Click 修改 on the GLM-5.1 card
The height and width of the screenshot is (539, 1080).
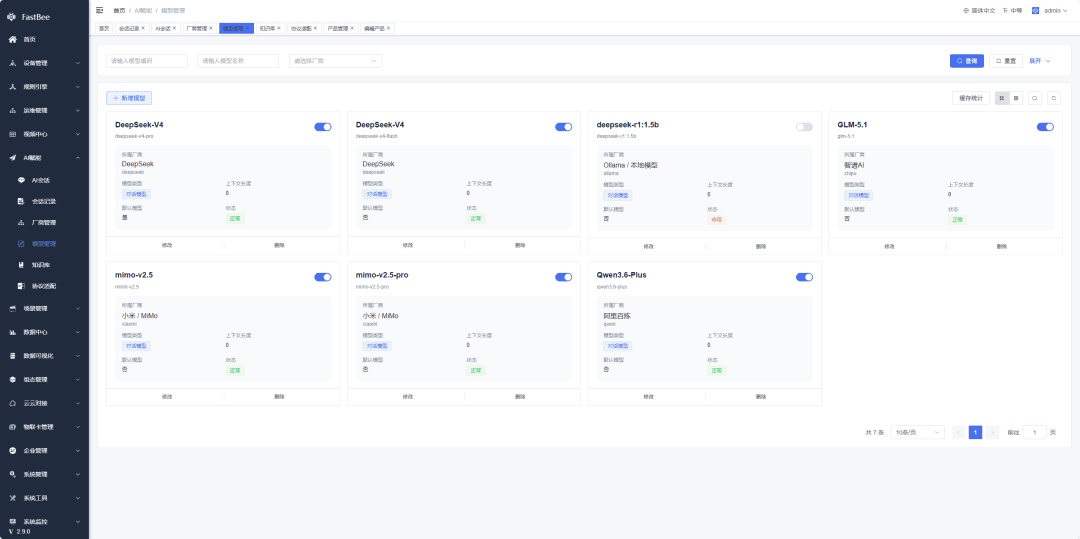(889, 246)
